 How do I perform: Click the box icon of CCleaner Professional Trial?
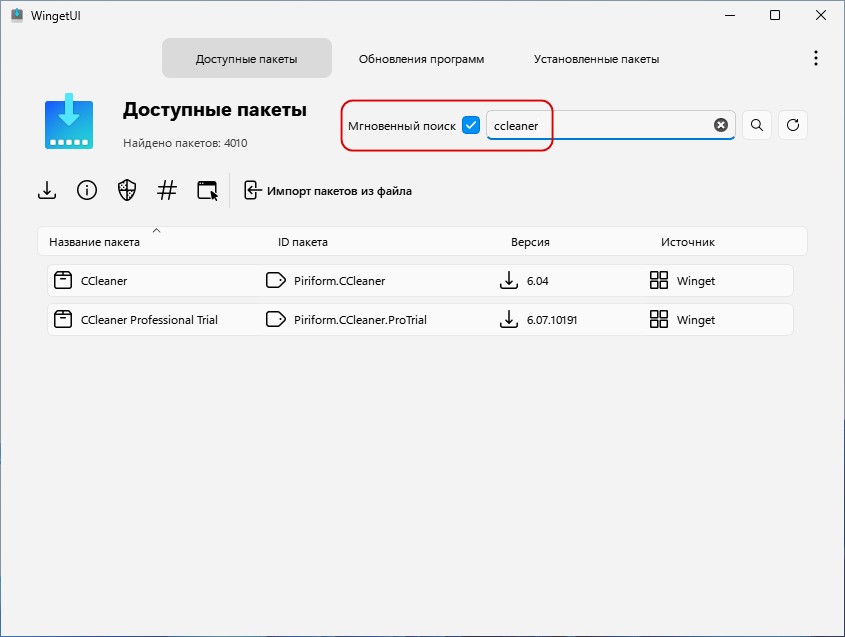tap(63, 320)
